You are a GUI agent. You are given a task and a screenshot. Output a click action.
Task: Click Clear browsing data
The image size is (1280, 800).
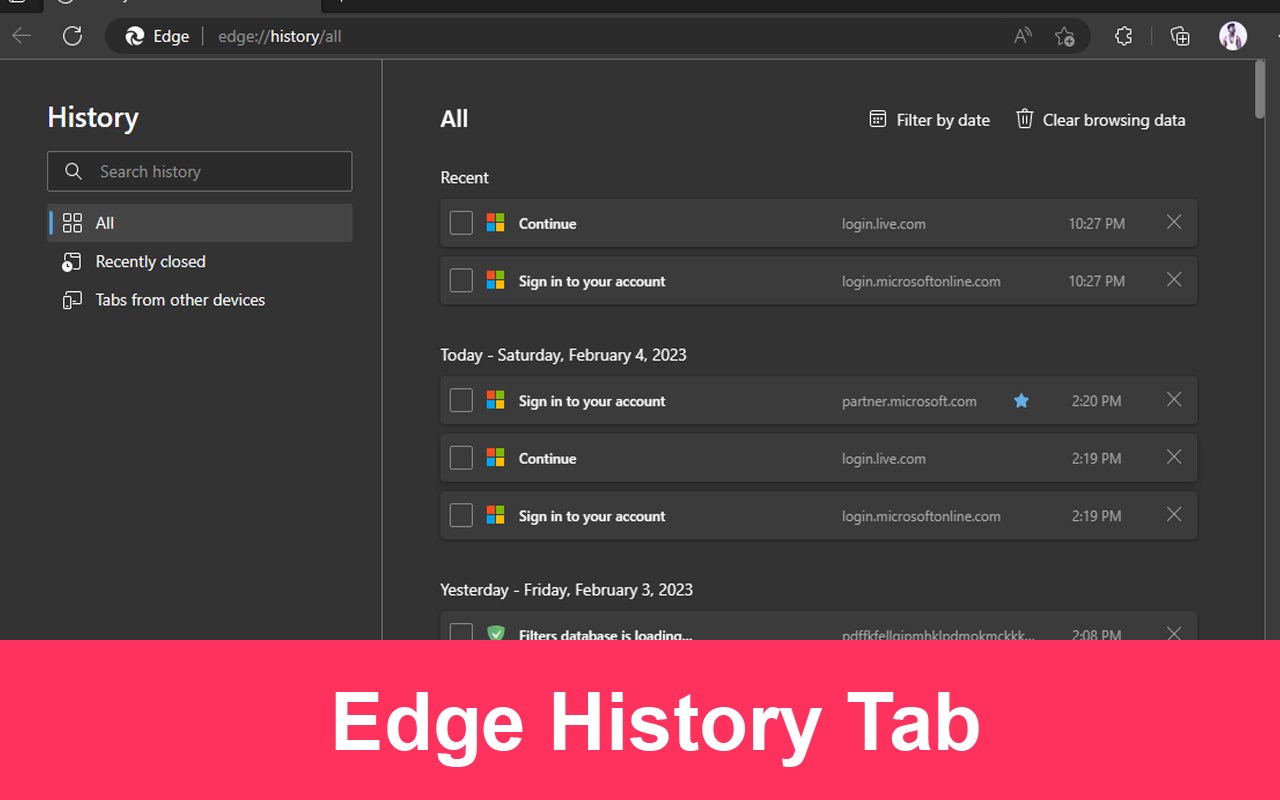point(1101,120)
